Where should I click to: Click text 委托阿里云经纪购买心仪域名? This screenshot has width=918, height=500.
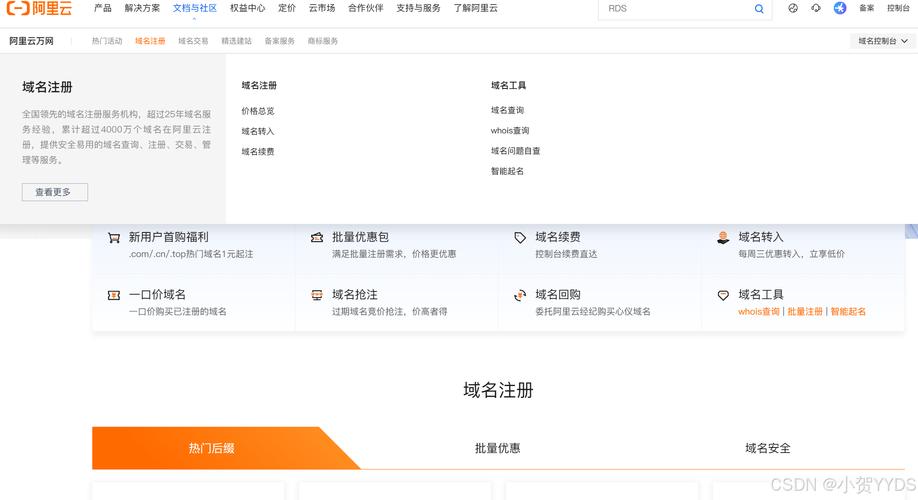click(592, 311)
